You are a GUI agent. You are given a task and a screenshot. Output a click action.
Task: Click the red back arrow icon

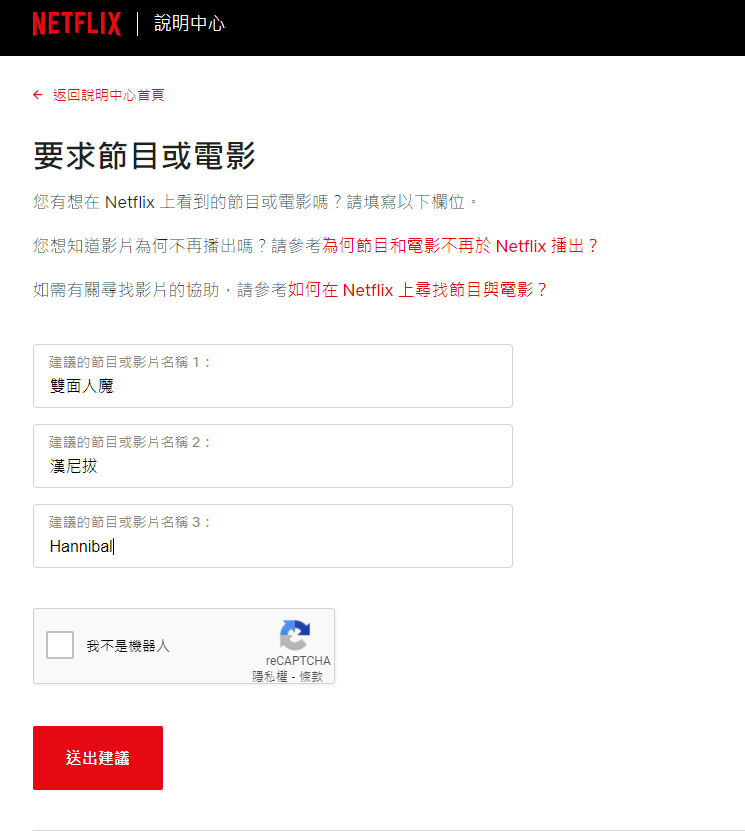coord(38,95)
